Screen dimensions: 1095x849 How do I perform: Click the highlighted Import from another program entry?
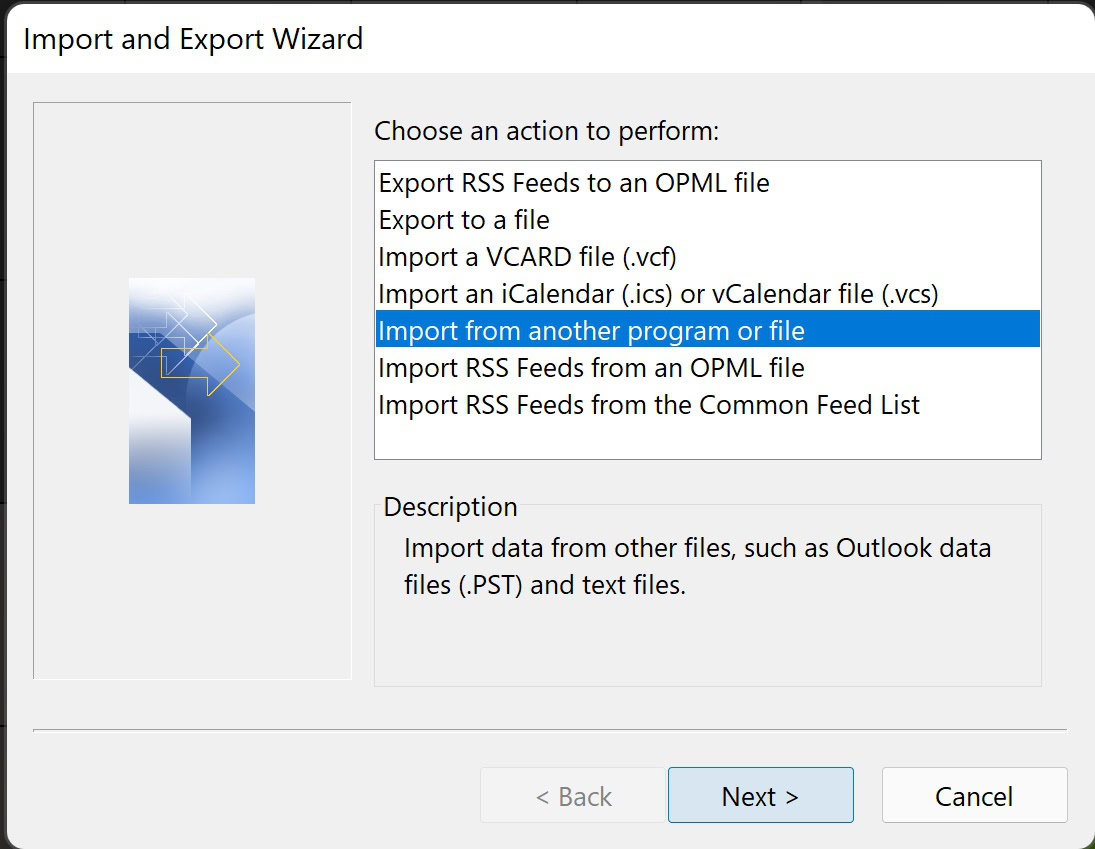click(x=591, y=331)
